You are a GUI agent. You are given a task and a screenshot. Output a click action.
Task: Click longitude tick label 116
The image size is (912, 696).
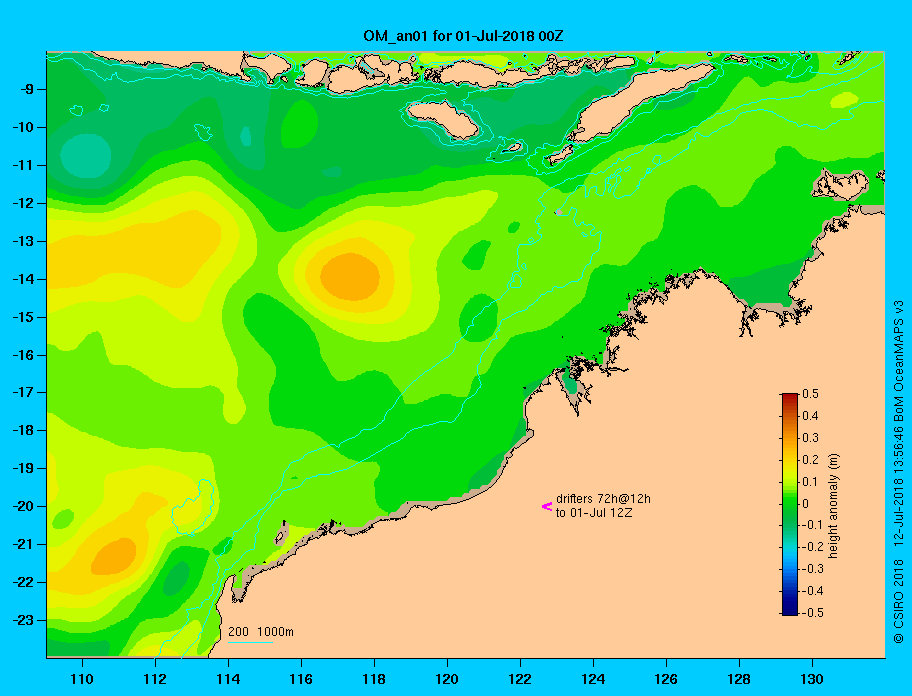[301, 679]
